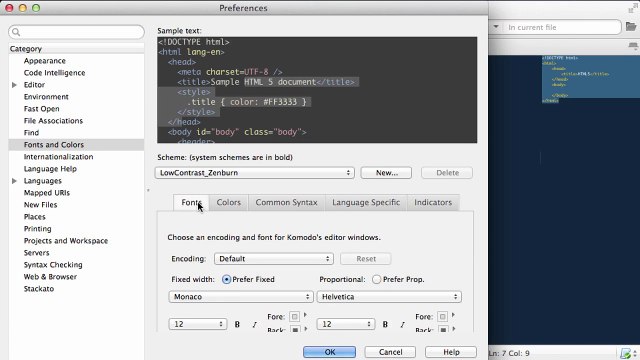Image resolution: width=640 pixels, height=360 pixels.
Task: Select the Printing category
Action: click(x=38, y=229)
